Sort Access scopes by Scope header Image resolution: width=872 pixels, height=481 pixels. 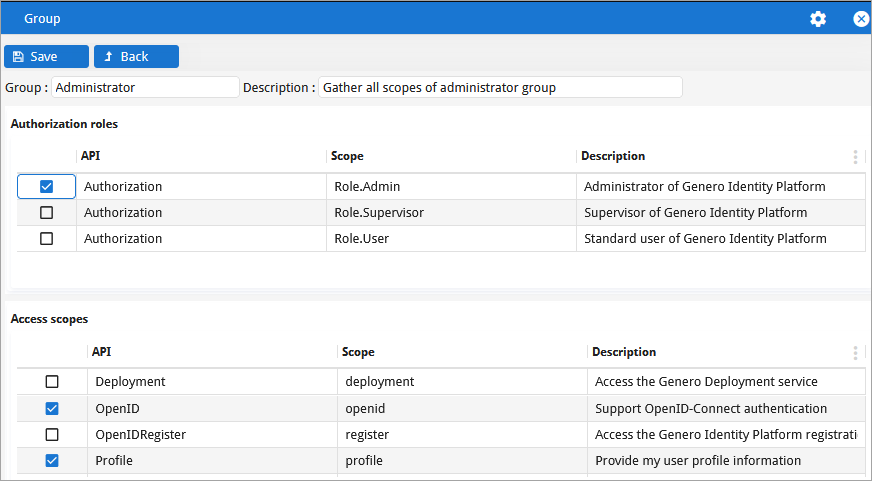462,352
